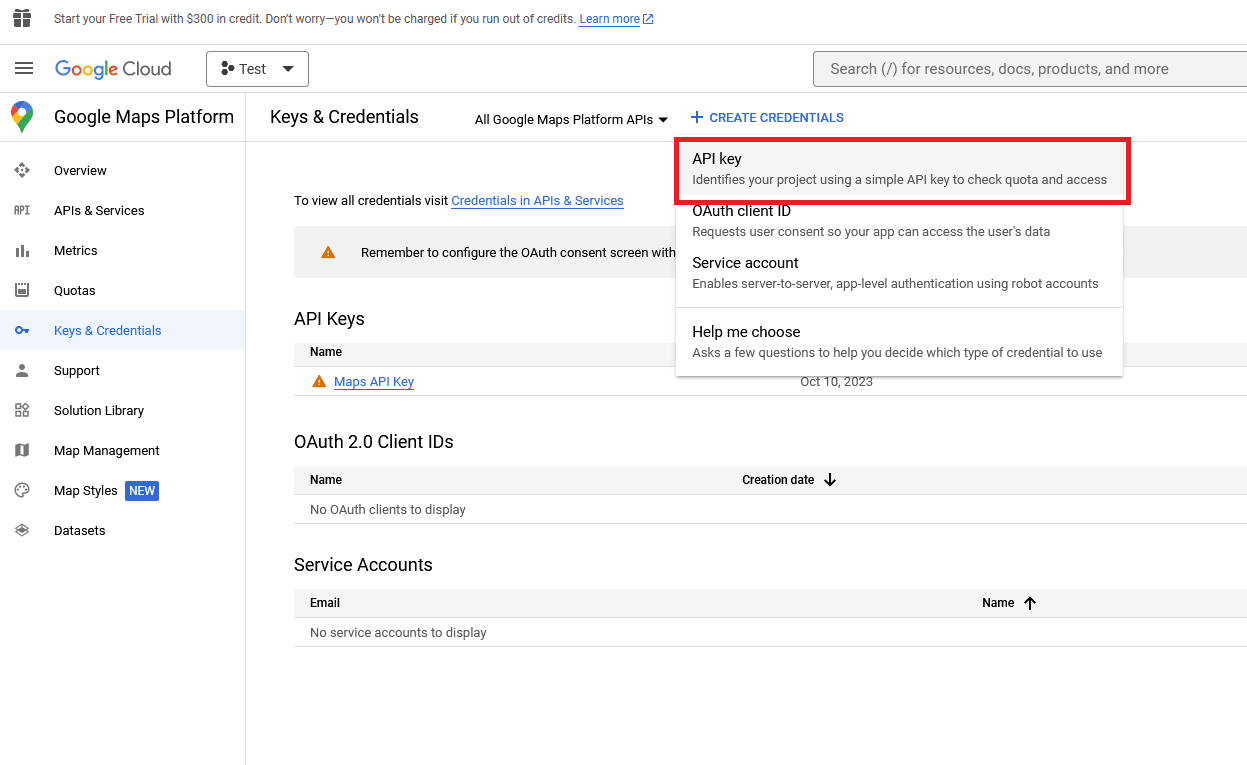Open the Maps API Key link
The image size is (1247, 765).
coord(373,381)
